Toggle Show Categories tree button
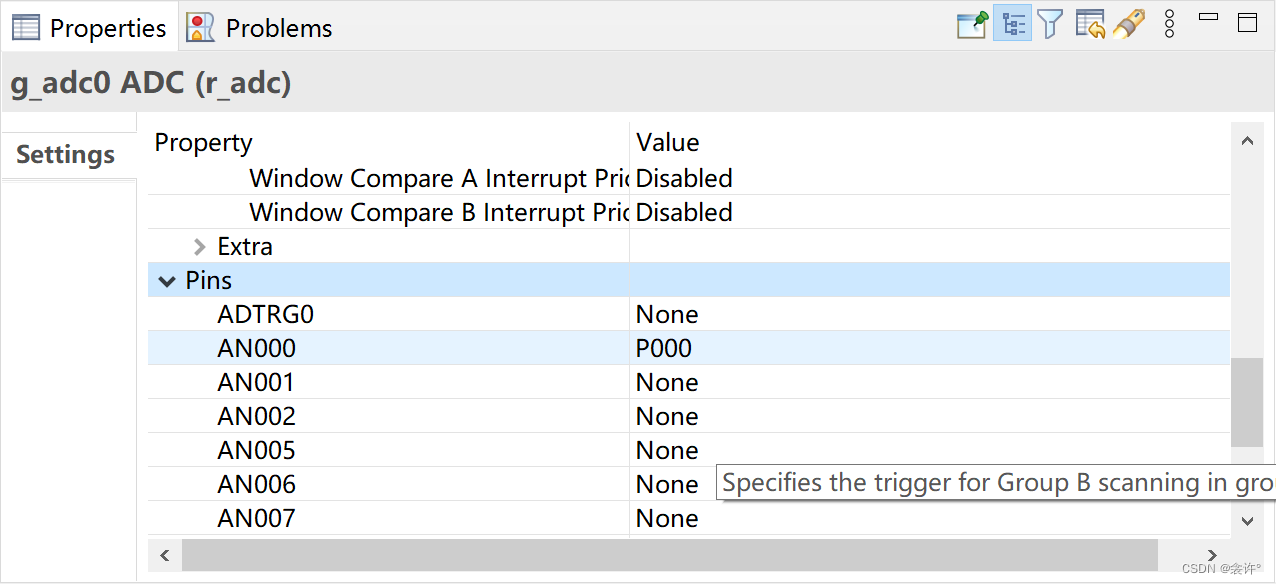Image resolution: width=1276 pixels, height=584 pixels. tap(1012, 24)
